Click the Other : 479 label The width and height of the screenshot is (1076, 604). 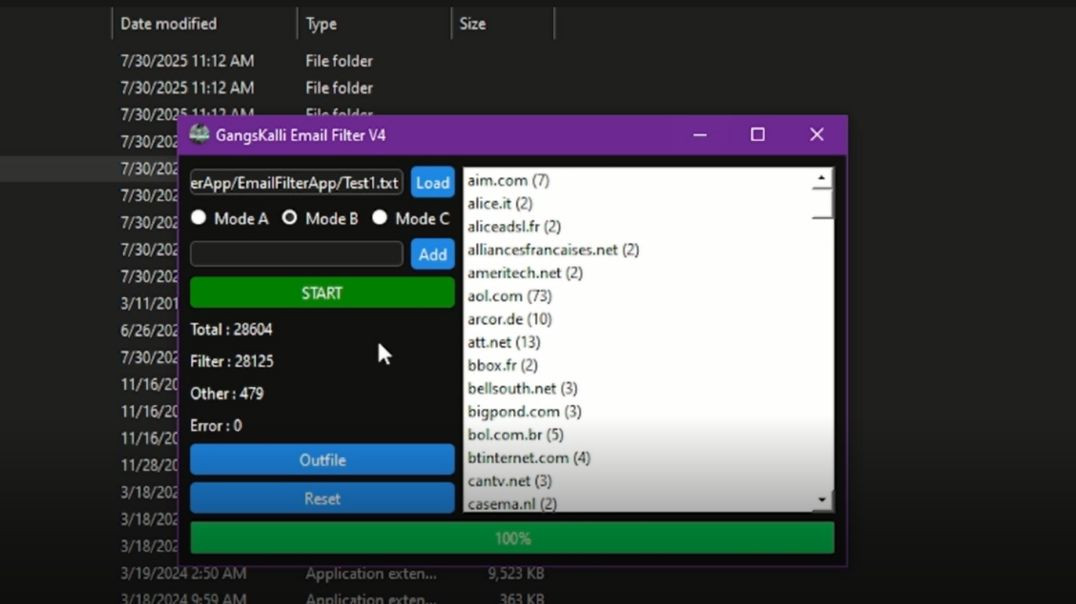point(226,394)
